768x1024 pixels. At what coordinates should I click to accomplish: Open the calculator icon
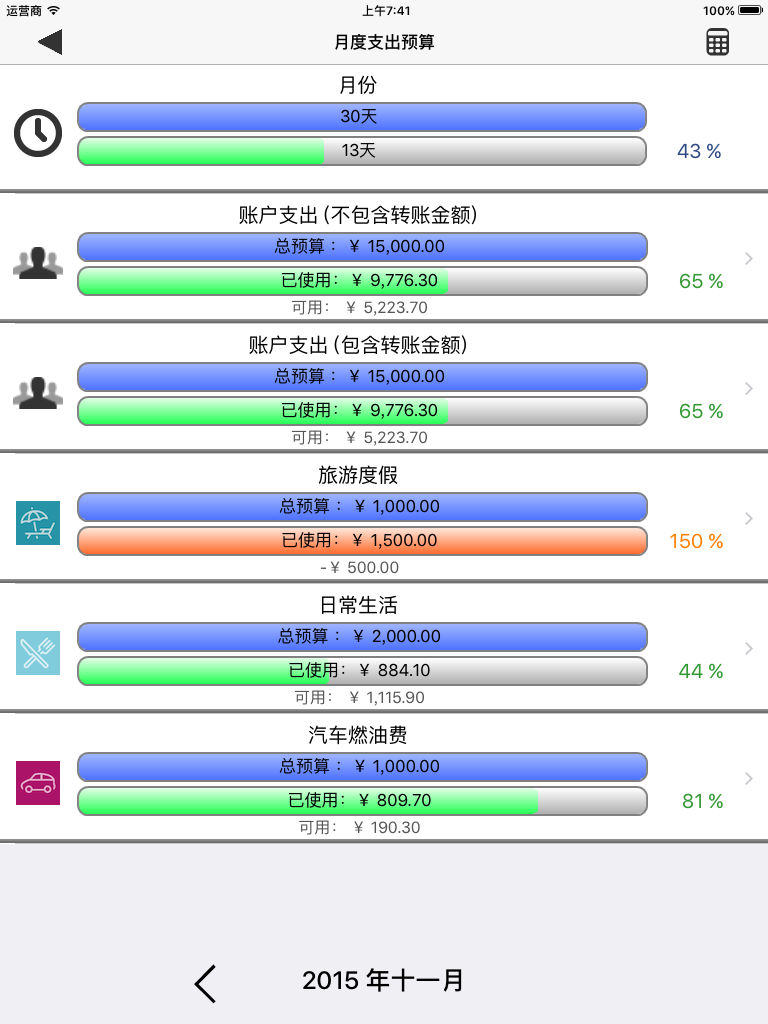point(717,42)
